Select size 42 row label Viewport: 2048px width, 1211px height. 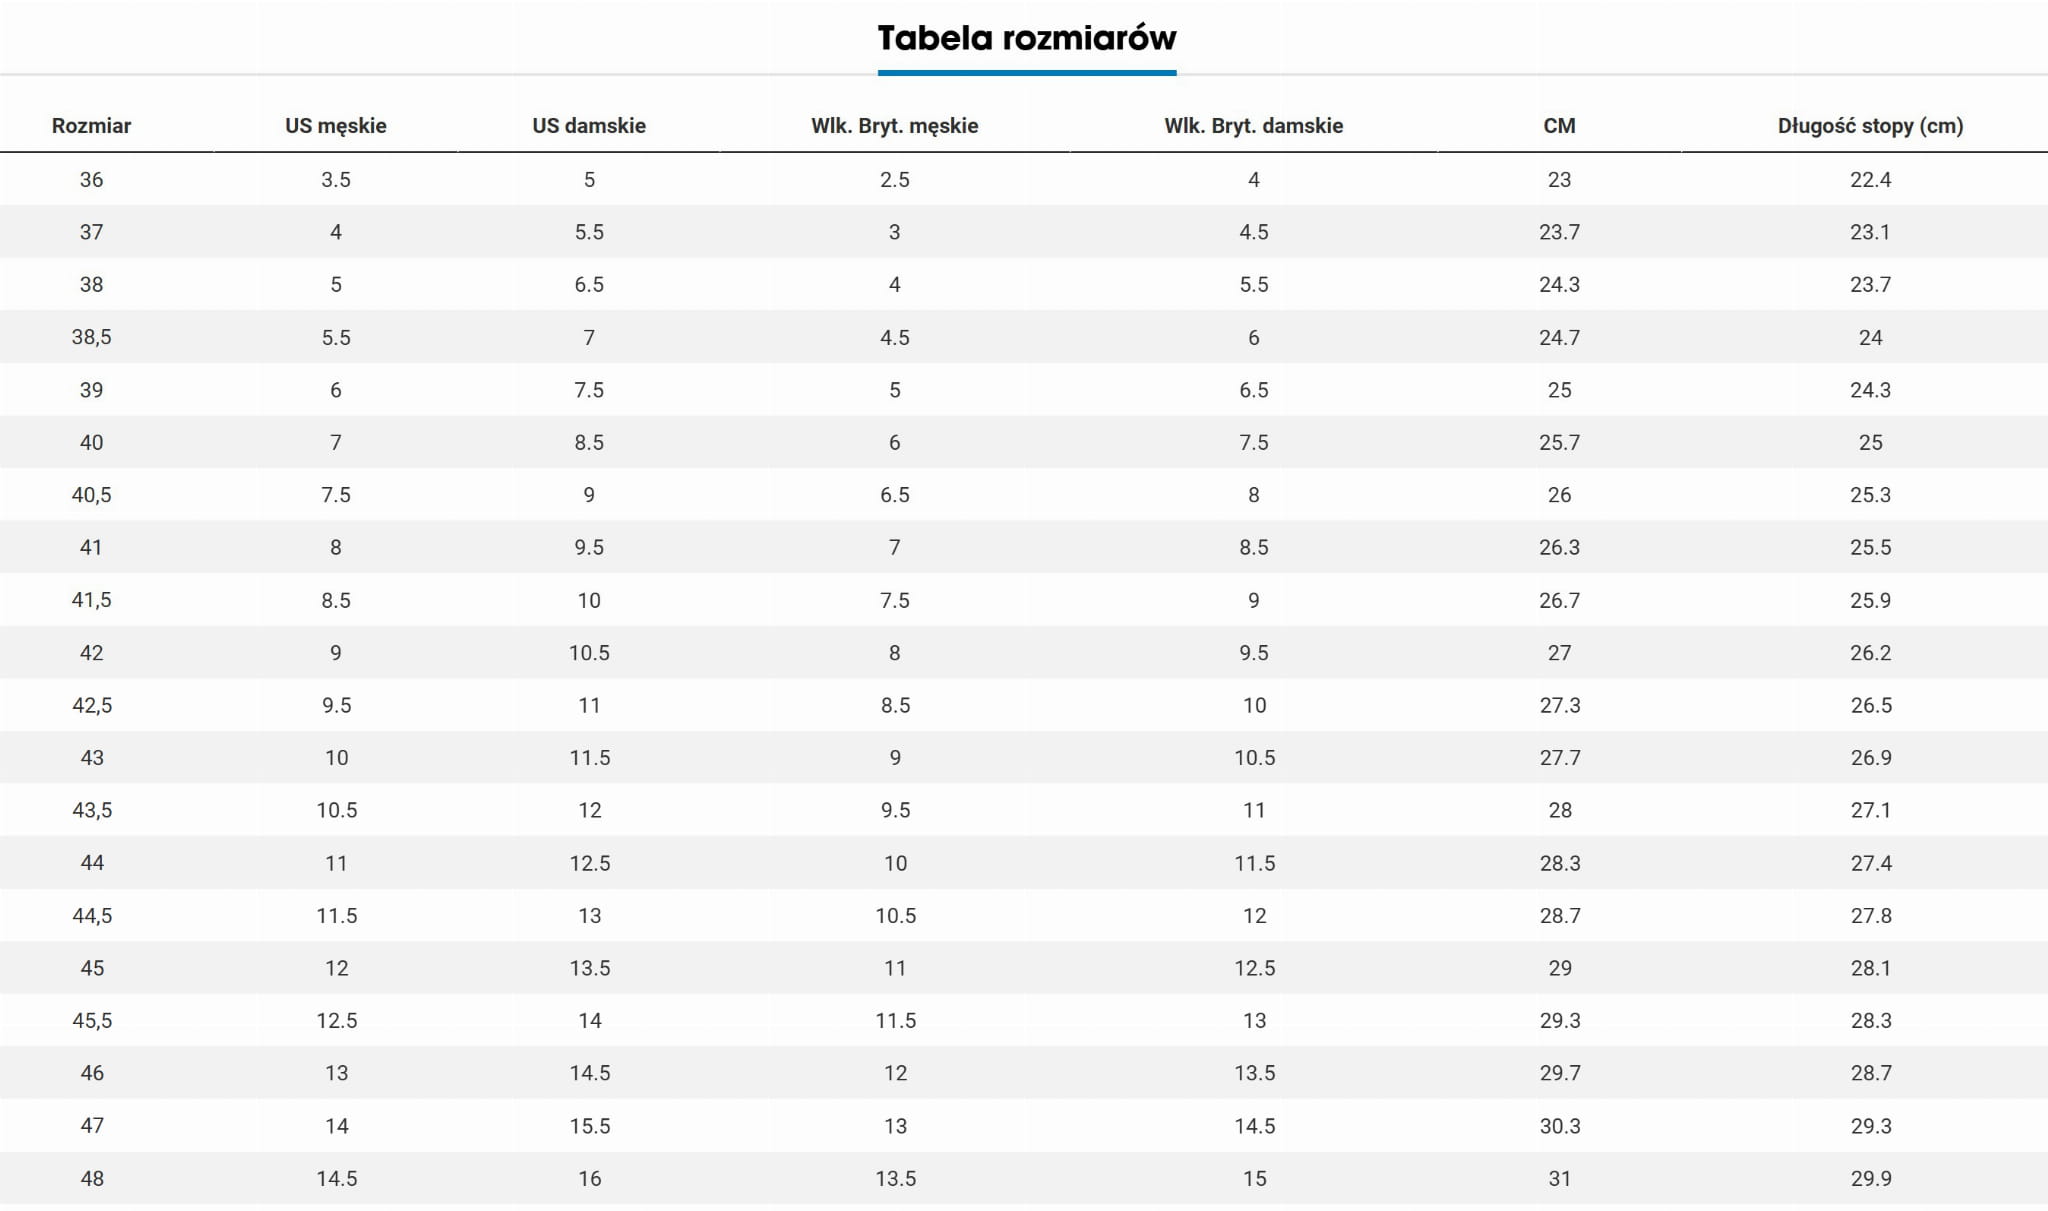91,653
